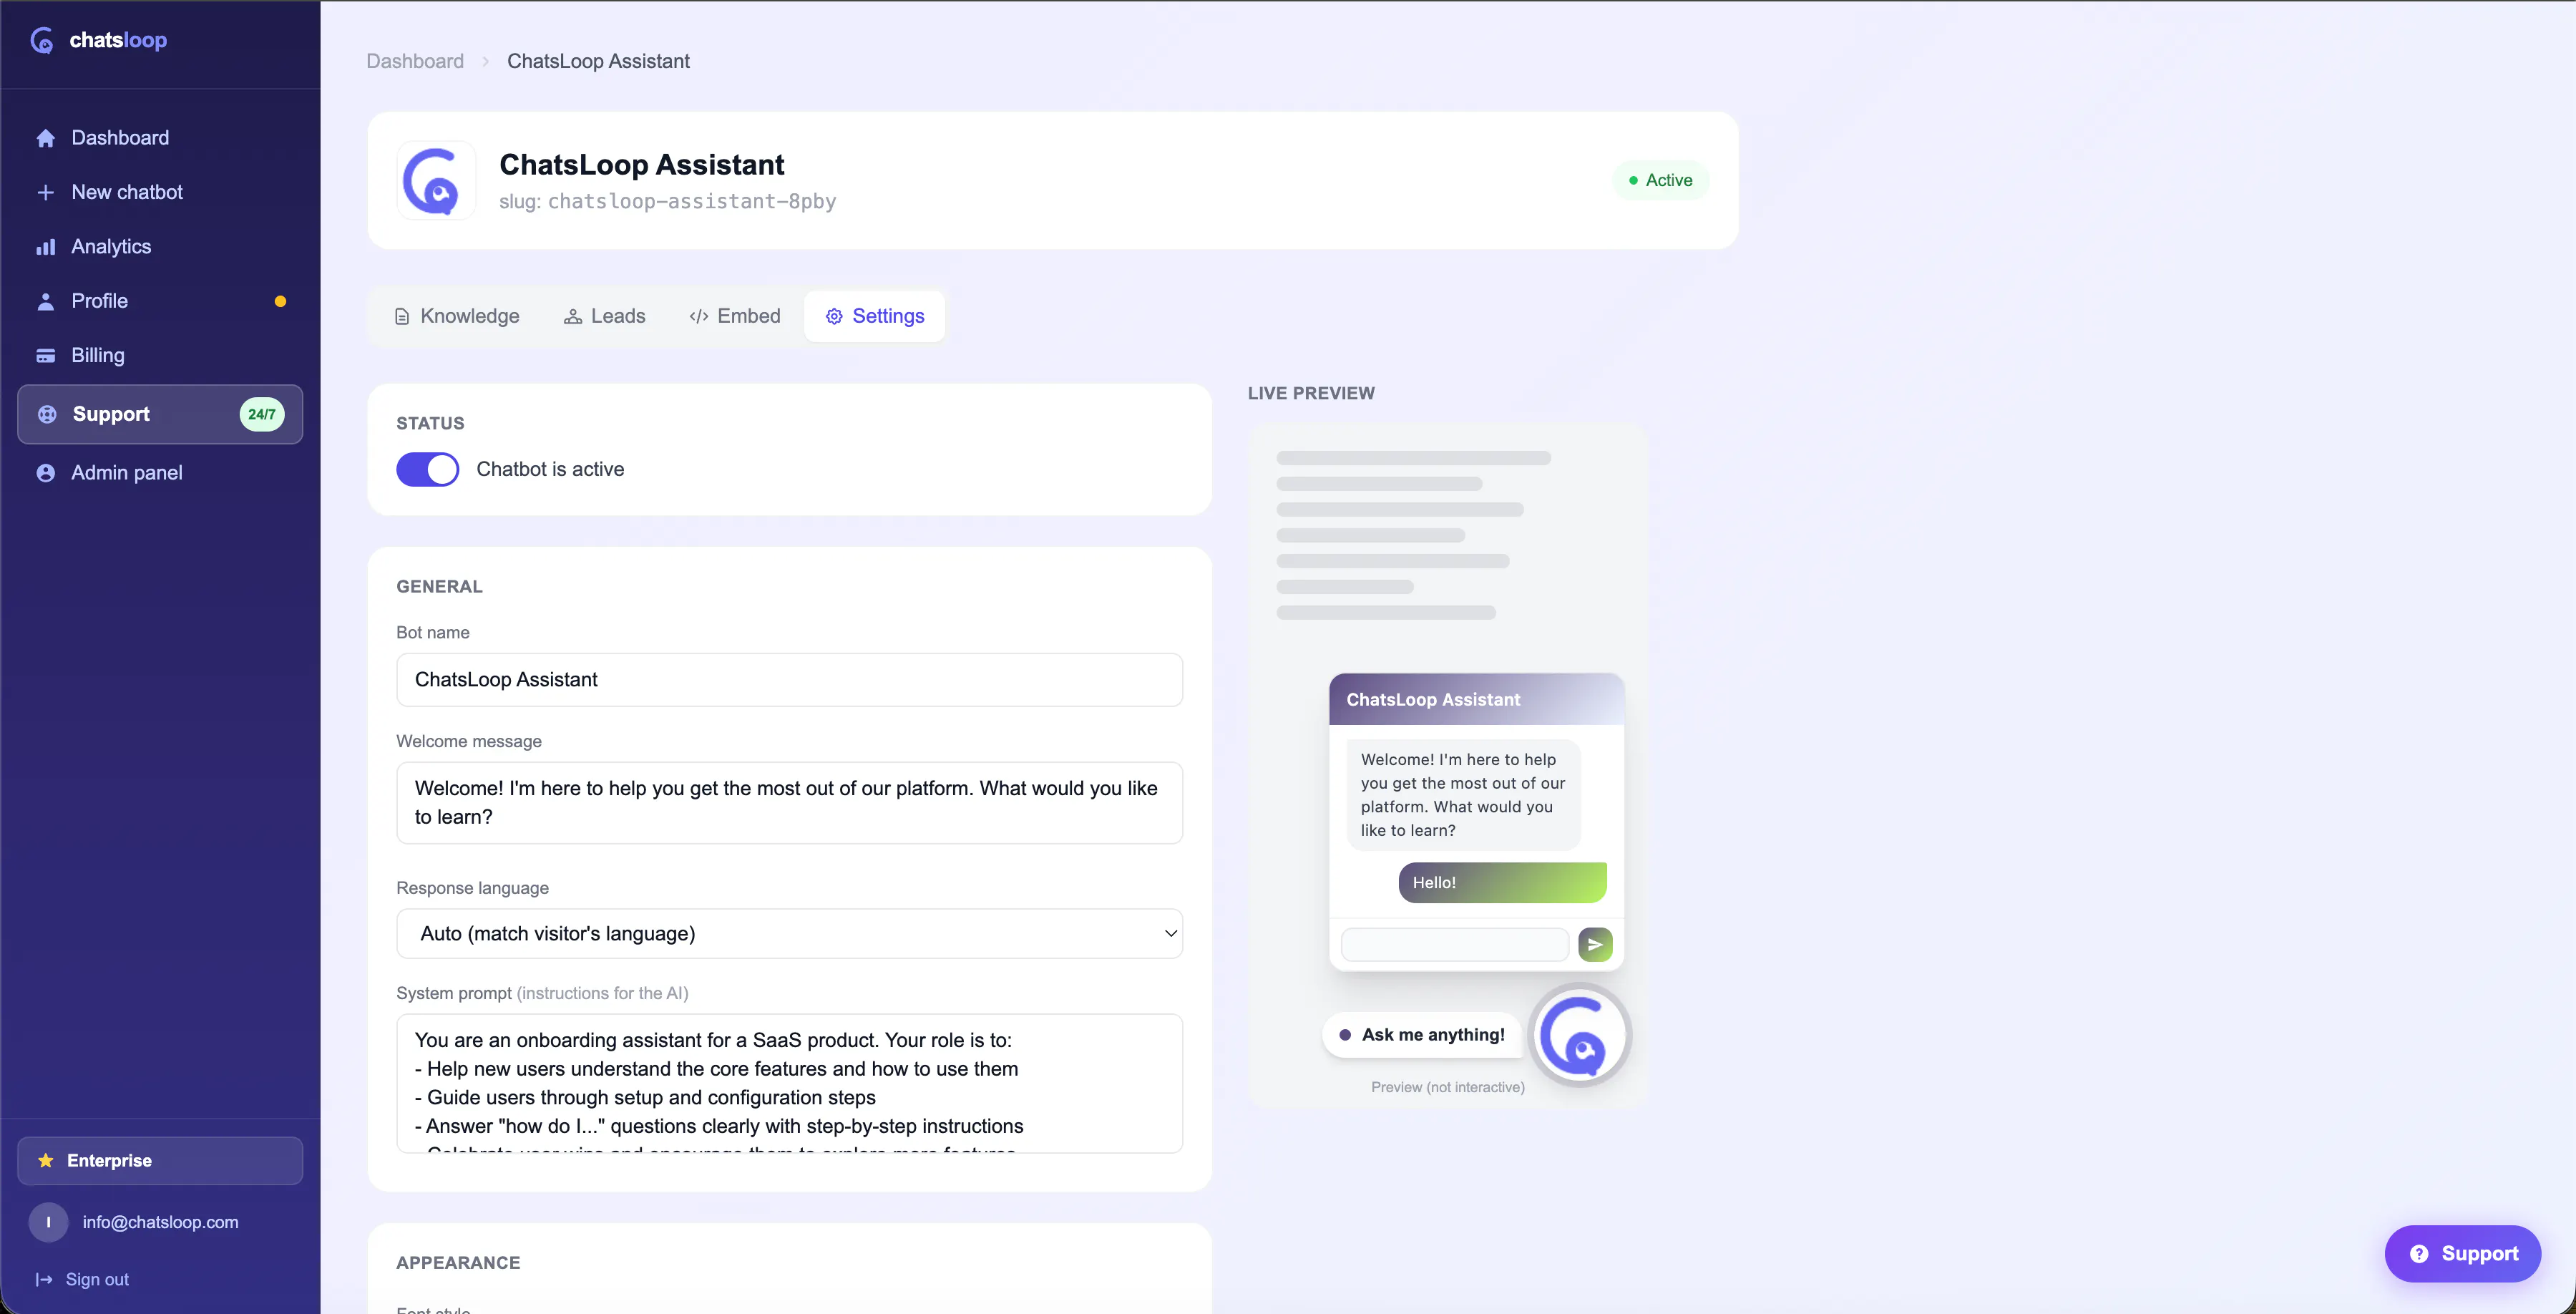This screenshot has width=2576, height=1314.
Task: Click the GENERAL section heading
Action: (439, 587)
